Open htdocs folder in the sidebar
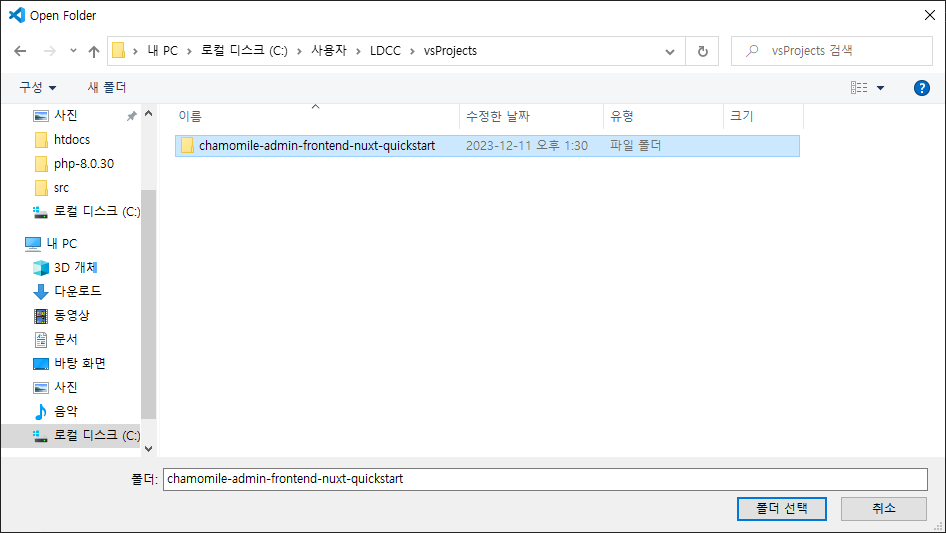 (x=71, y=139)
